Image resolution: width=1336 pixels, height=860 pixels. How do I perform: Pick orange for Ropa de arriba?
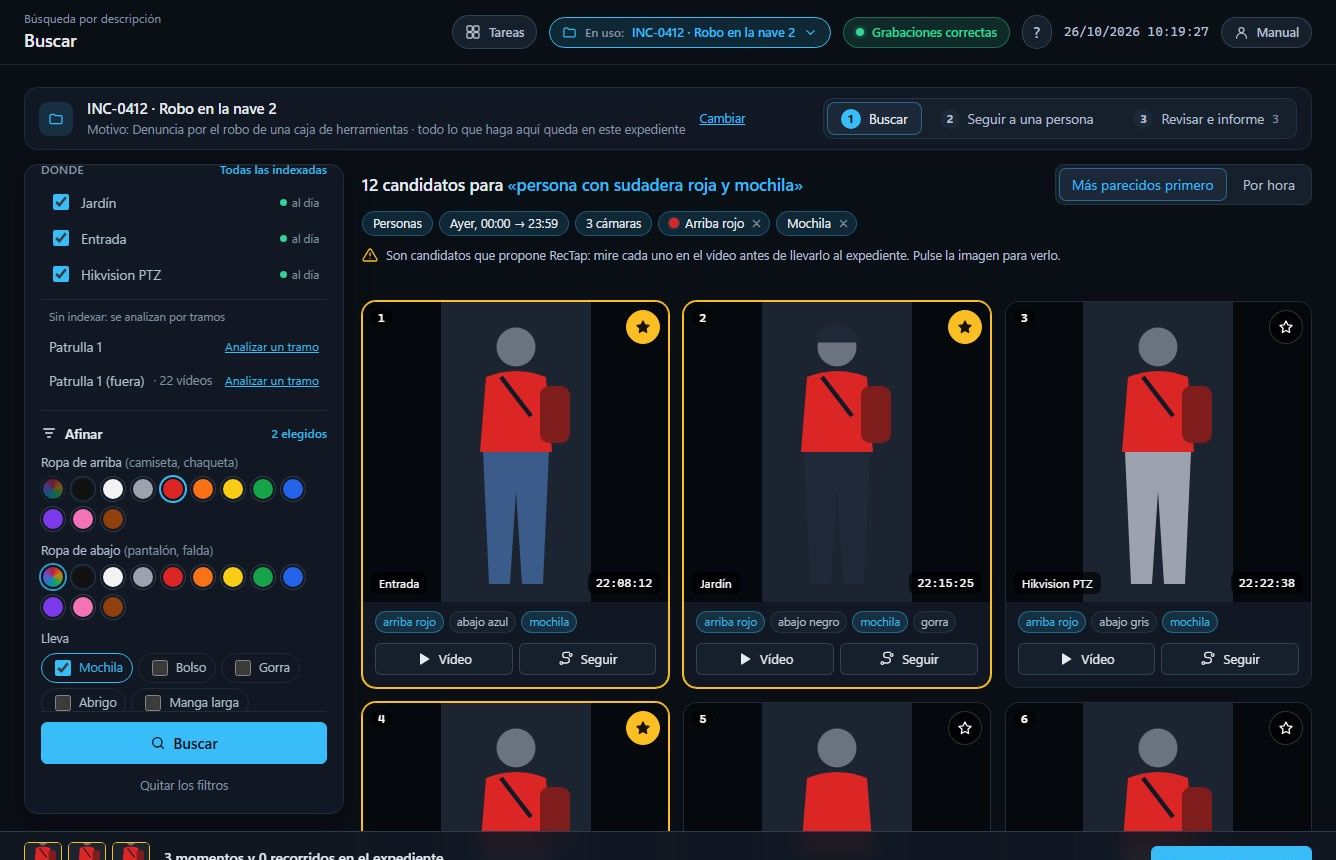pos(202,489)
